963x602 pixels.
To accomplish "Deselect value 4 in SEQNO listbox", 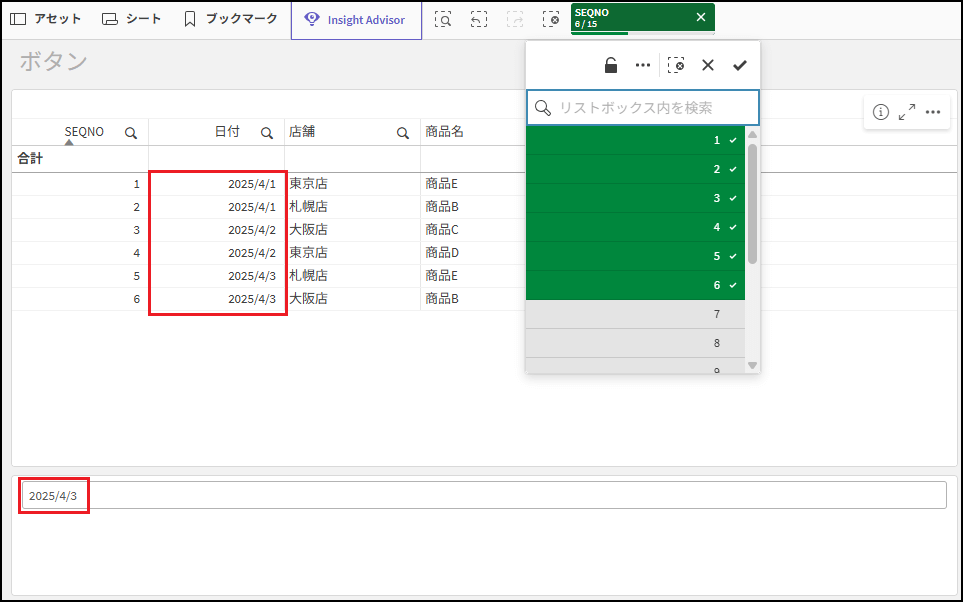I will pyautogui.click(x=635, y=227).
